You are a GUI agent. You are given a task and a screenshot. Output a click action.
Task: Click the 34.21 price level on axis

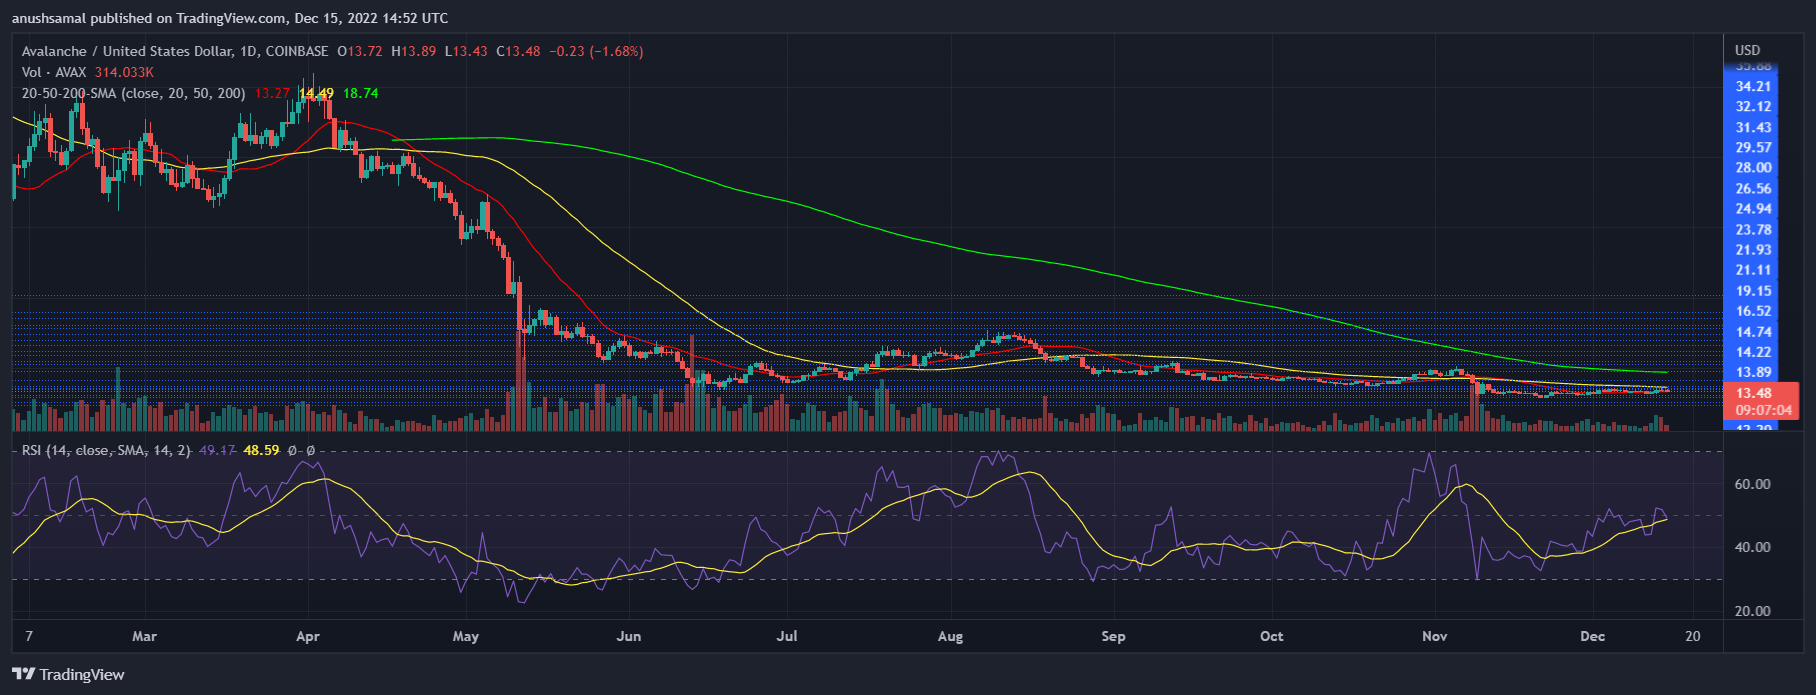(x=1753, y=86)
